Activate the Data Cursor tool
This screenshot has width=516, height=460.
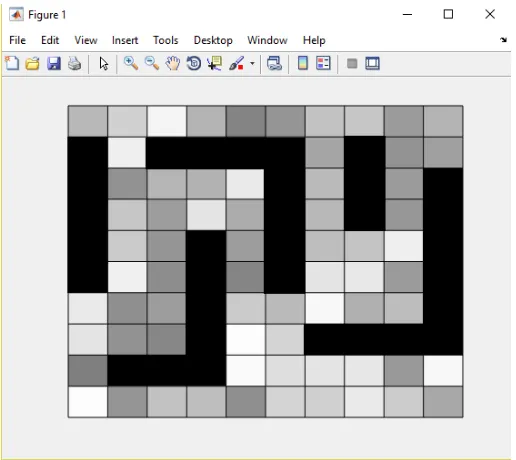pyautogui.click(x=214, y=63)
